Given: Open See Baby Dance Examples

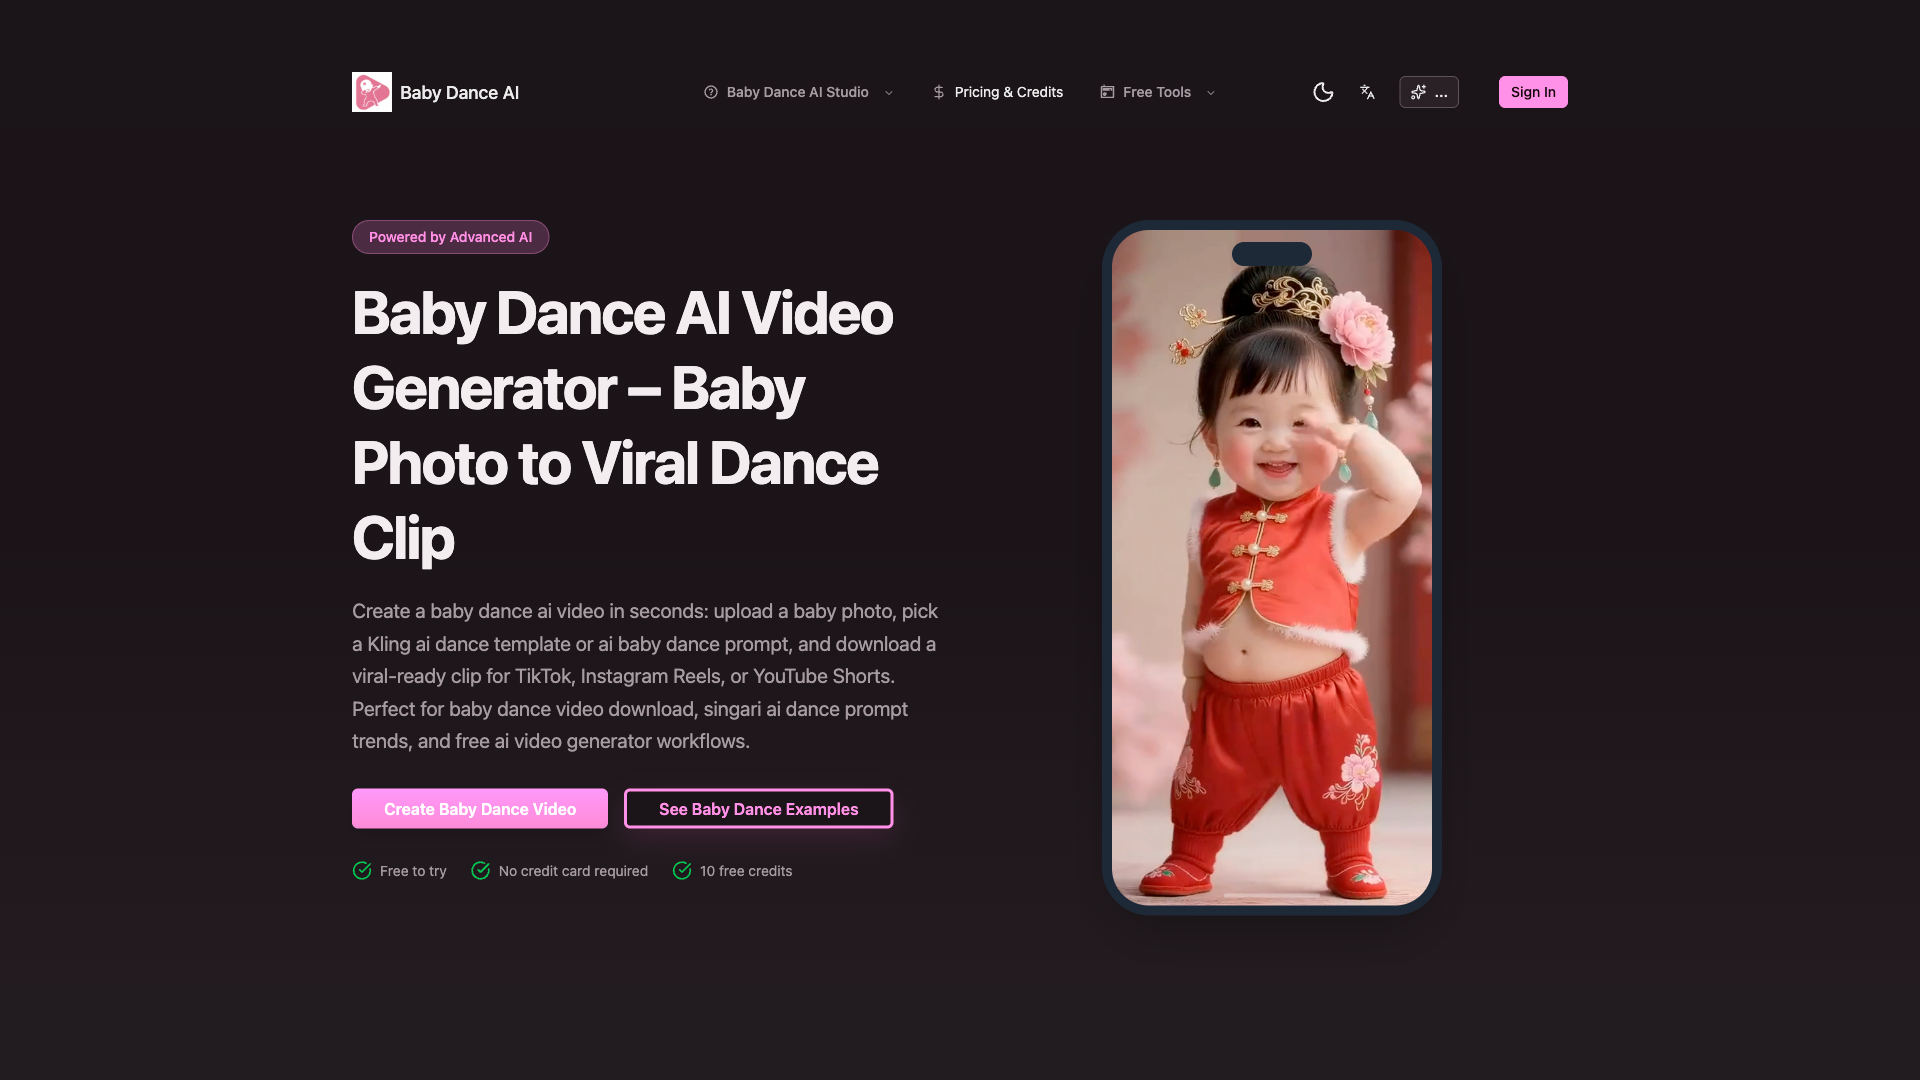Looking at the screenshot, I should (757, 808).
